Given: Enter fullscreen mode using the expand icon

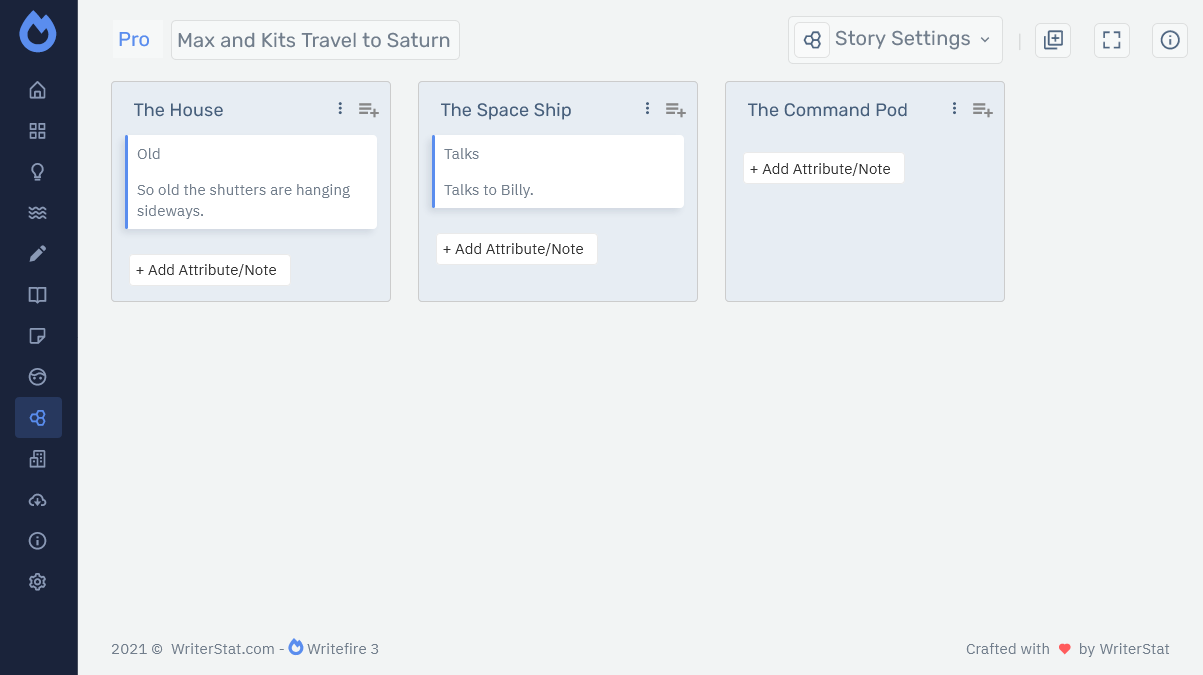Looking at the screenshot, I should pyautogui.click(x=1111, y=40).
